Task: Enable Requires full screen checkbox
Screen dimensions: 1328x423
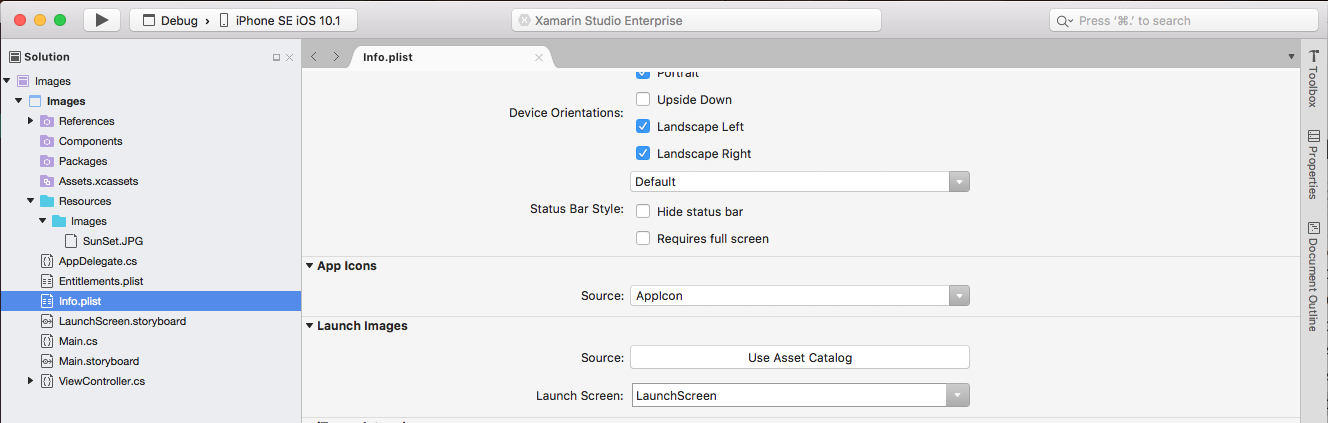Action: click(643, 239)
